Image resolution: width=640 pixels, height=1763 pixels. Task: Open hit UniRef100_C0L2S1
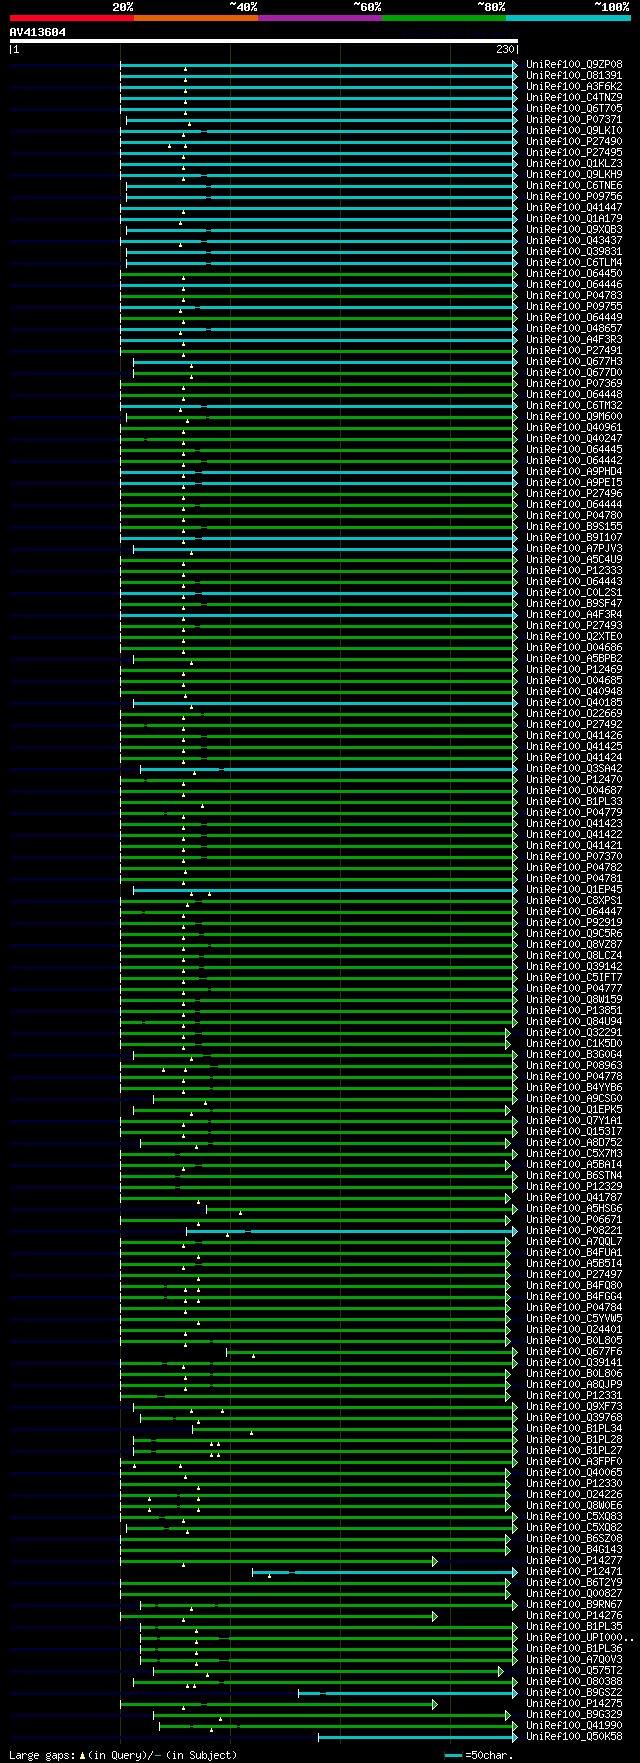574,593
